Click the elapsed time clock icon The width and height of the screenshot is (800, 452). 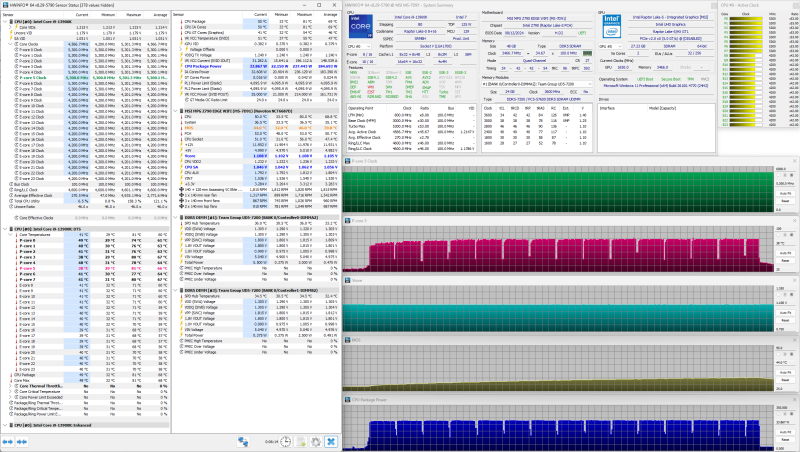tap(287, 441)
